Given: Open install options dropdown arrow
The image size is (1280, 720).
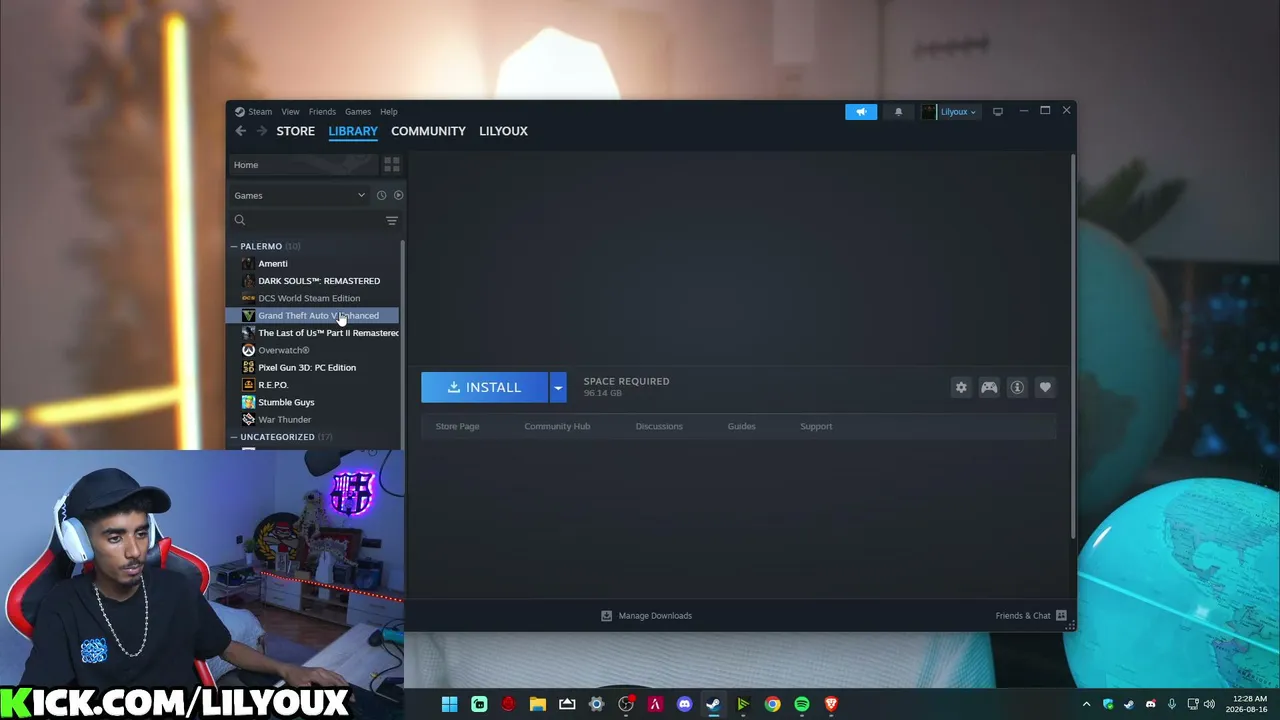Looking at the screenshot, I should [x=558, y=387].
